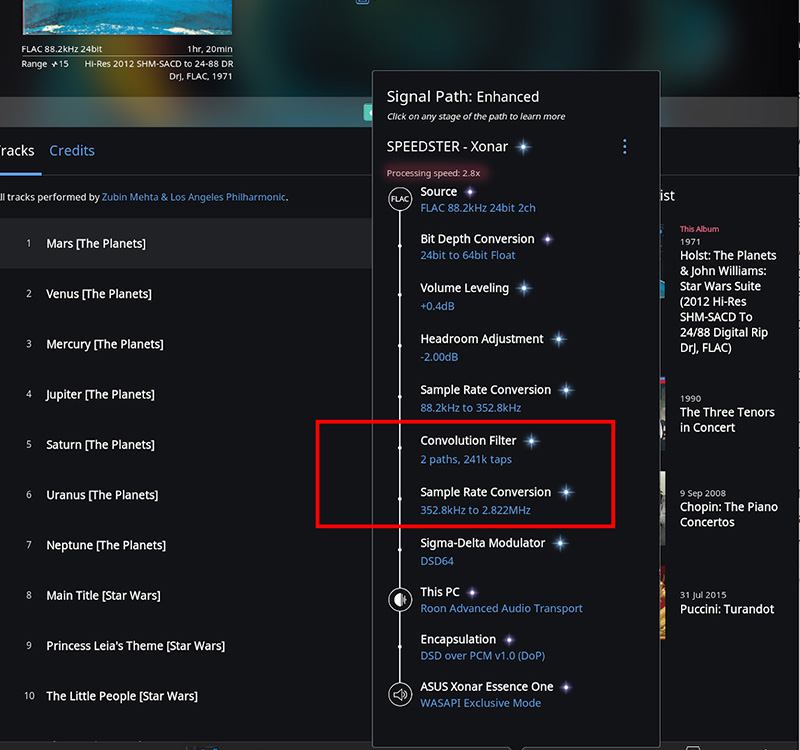This screenshot has width=800, height=750.
Task: Click the '-2.00dB' headroom value
Action: coord(439,357)
